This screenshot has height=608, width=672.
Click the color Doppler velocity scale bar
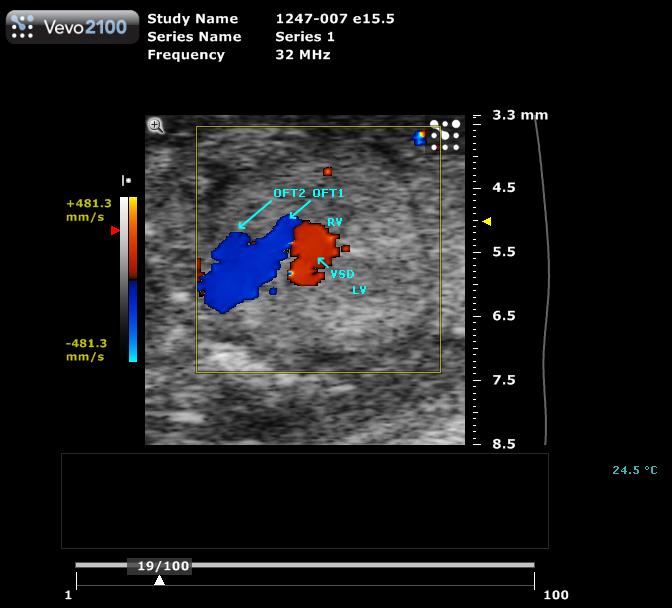click(133, 279)
